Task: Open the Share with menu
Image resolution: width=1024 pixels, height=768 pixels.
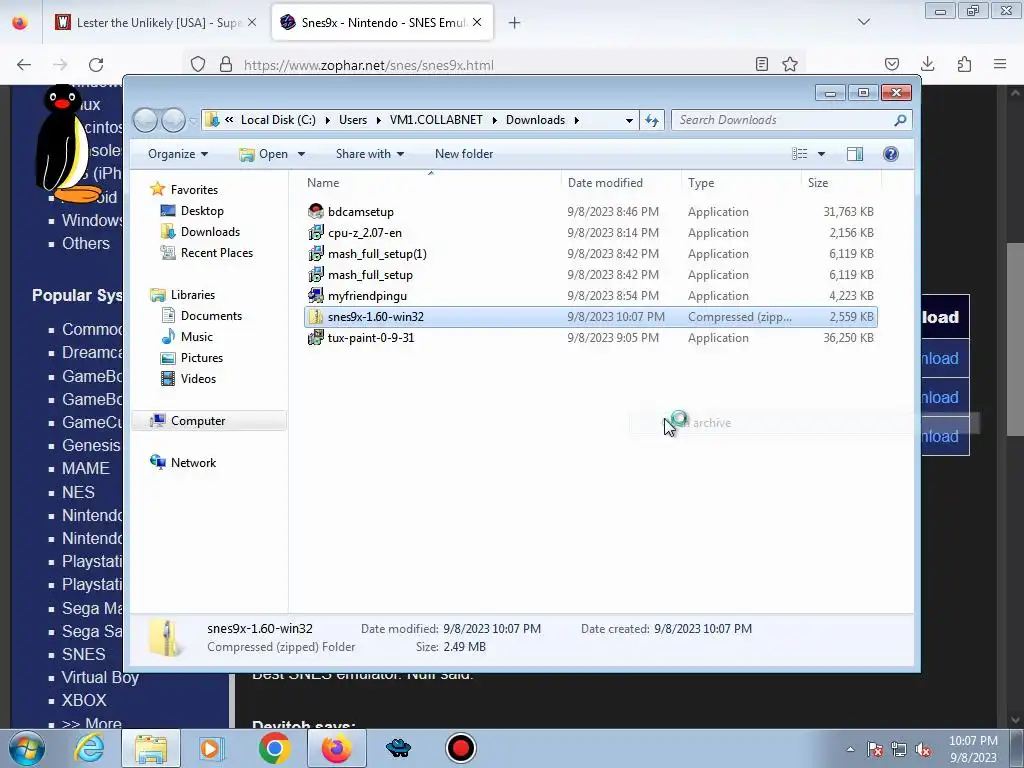Action: point(370,154)
